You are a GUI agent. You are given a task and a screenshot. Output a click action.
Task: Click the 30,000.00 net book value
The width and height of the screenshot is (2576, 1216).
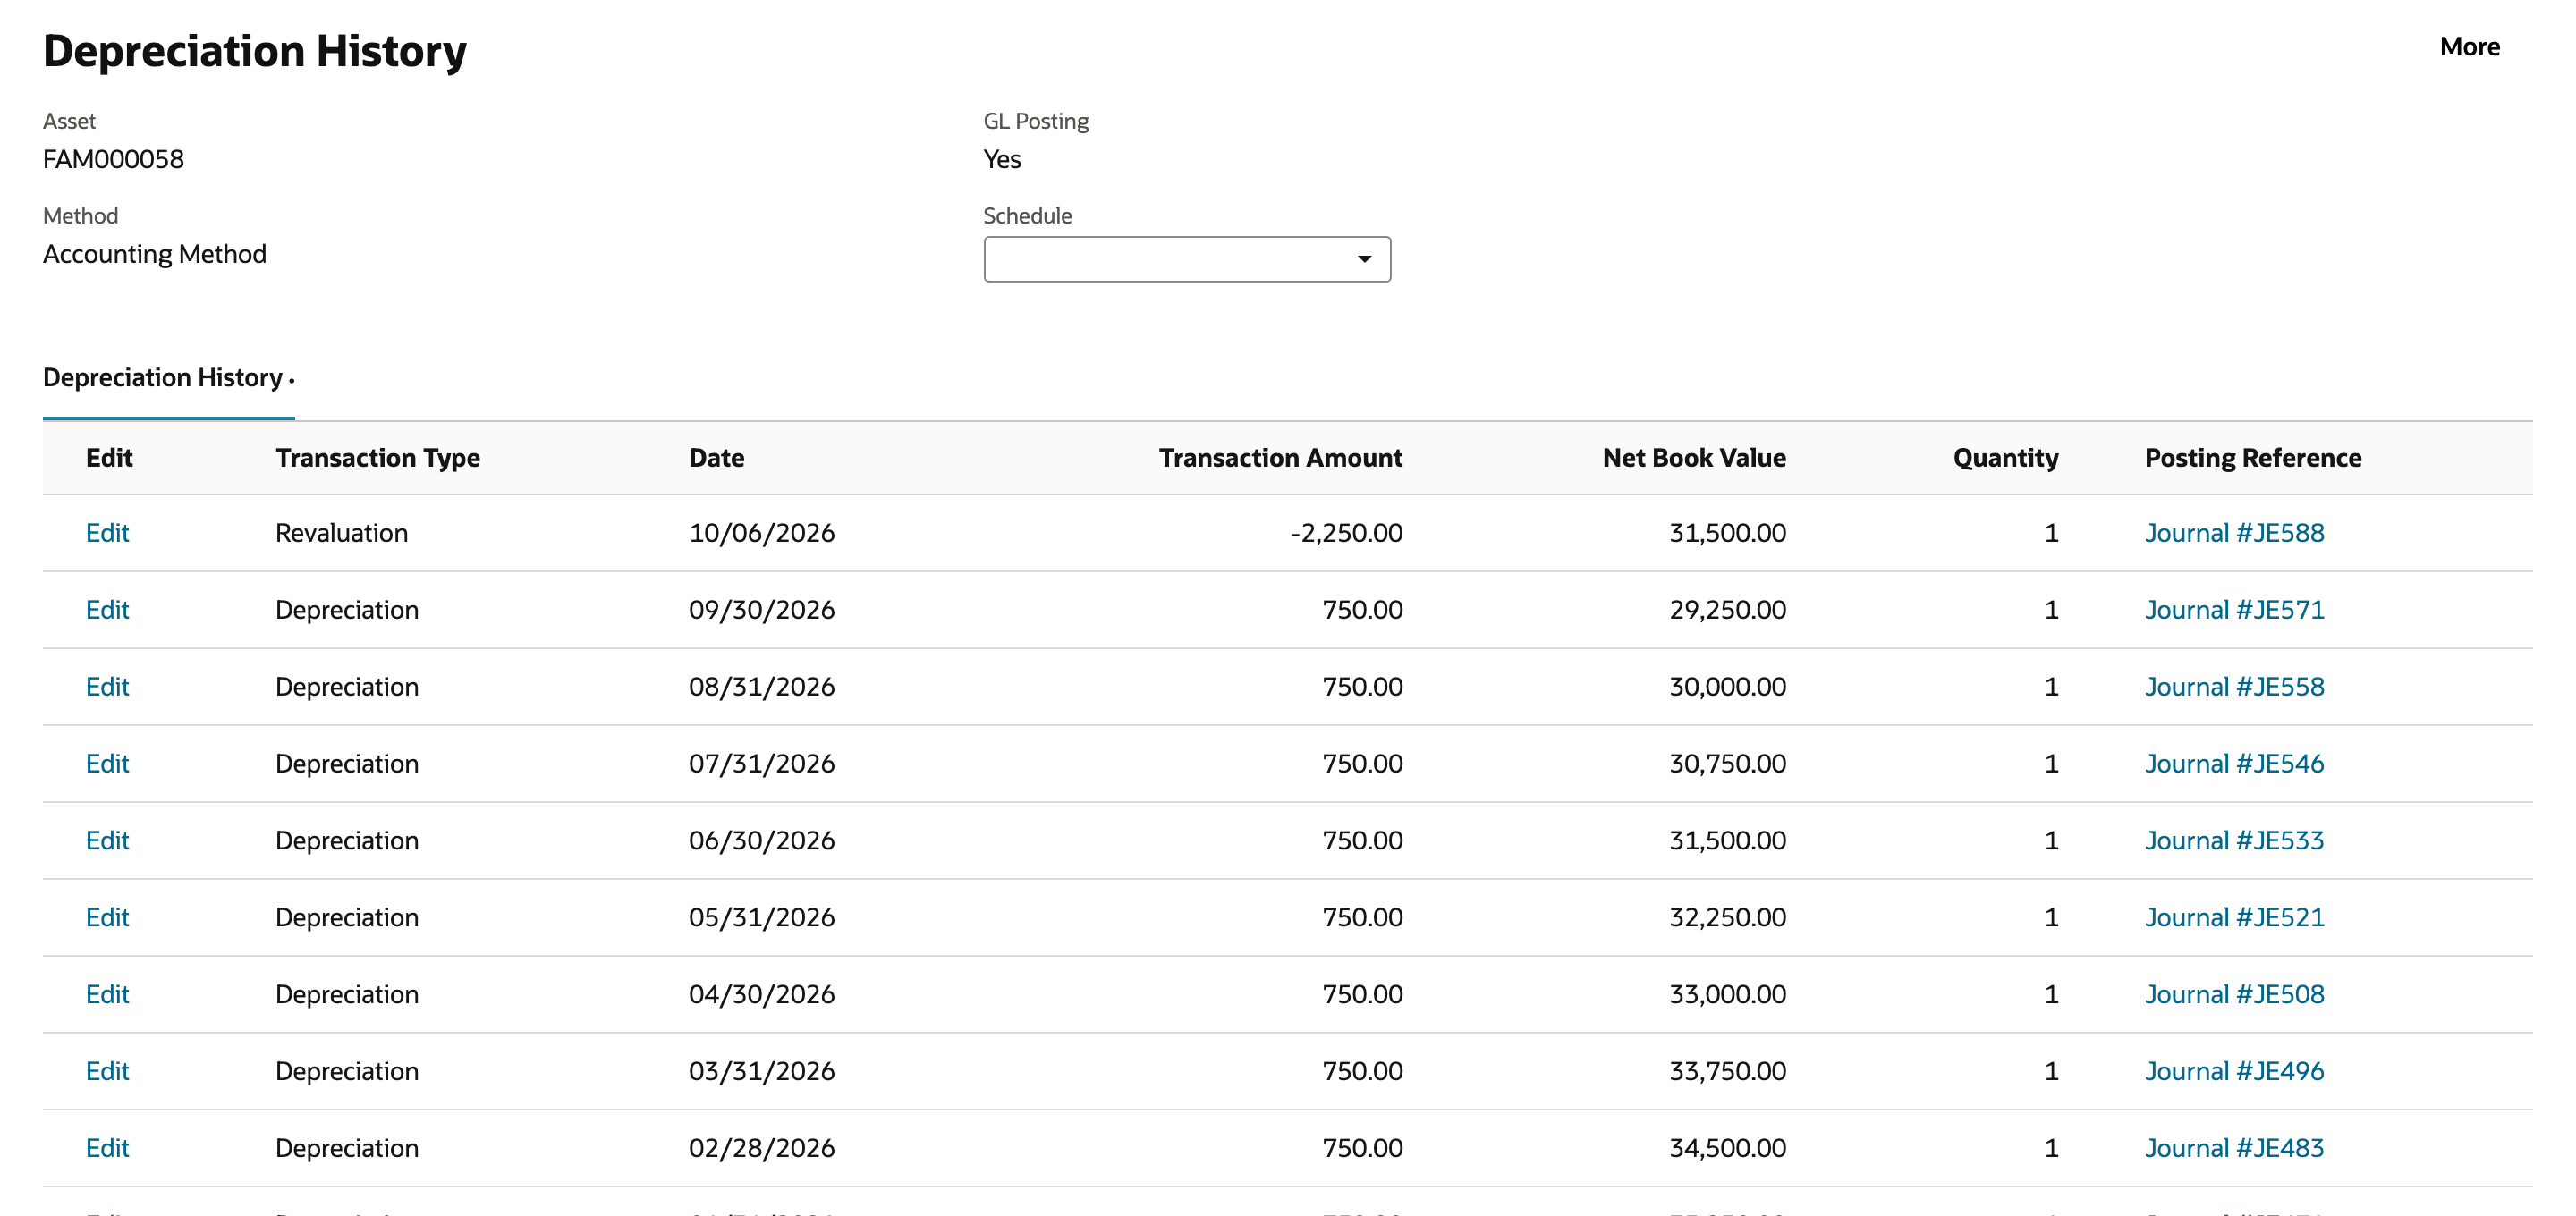[1727, 687]
